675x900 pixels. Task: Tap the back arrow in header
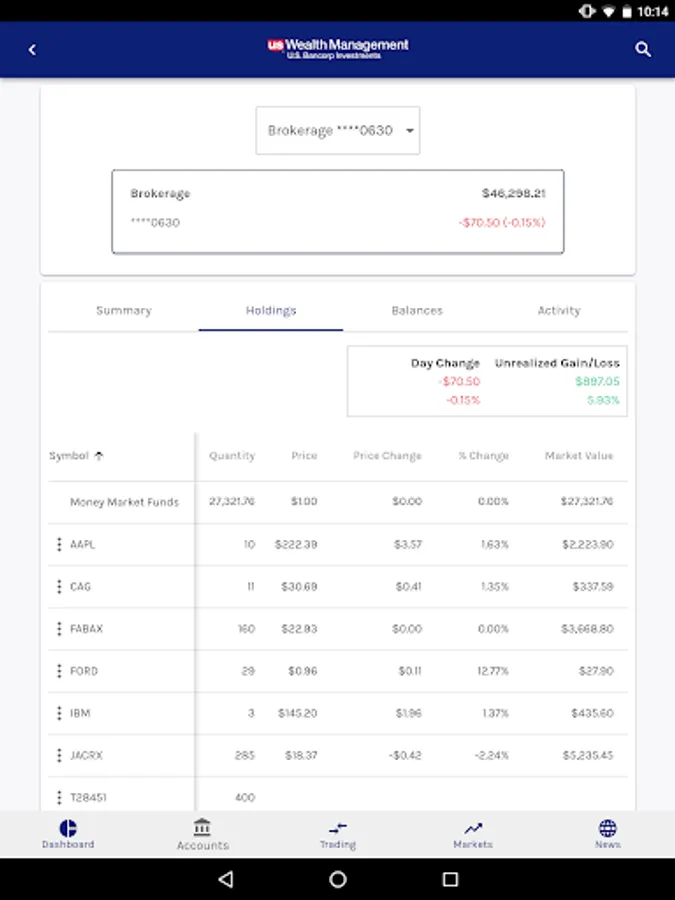[32, 49]
